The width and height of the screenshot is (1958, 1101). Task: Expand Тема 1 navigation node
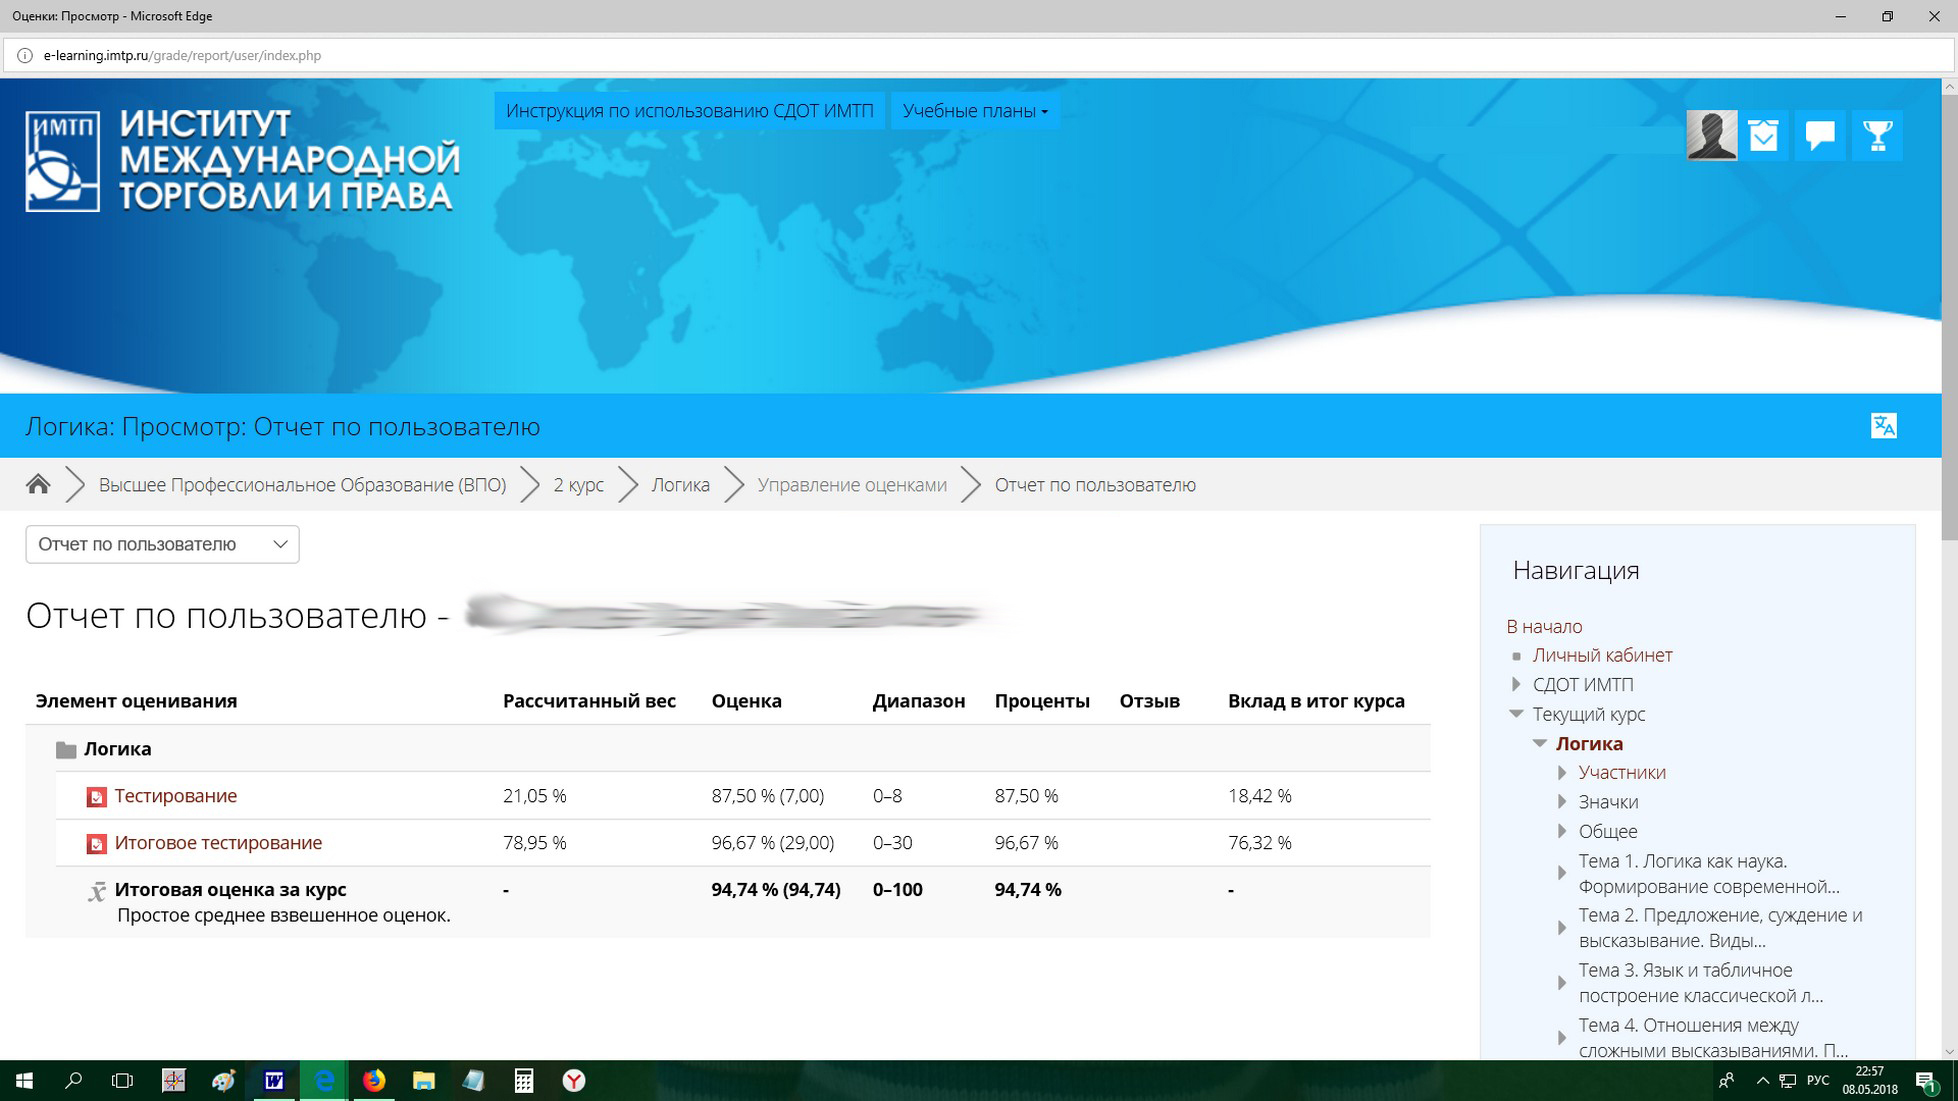point(1562,874)
